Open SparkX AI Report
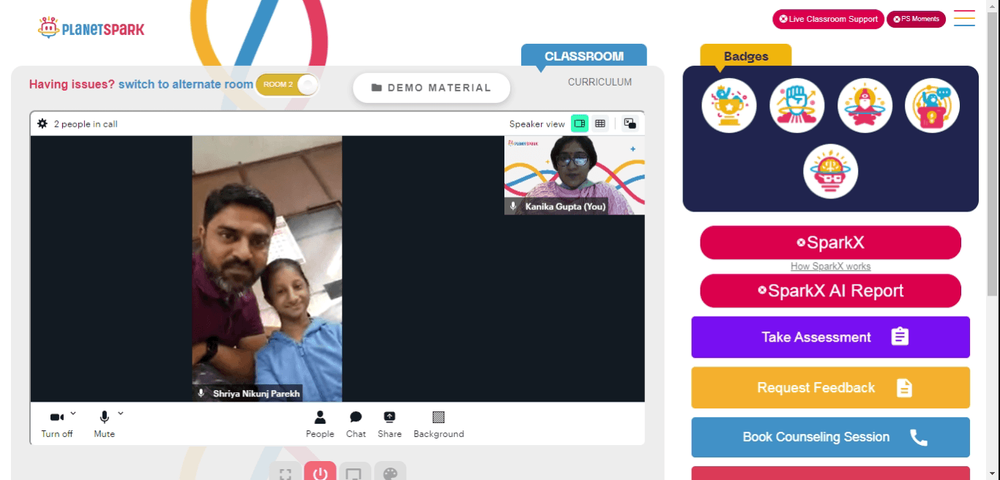The height and width of the screenshot is (480, 1000). (x=830, y=291)
